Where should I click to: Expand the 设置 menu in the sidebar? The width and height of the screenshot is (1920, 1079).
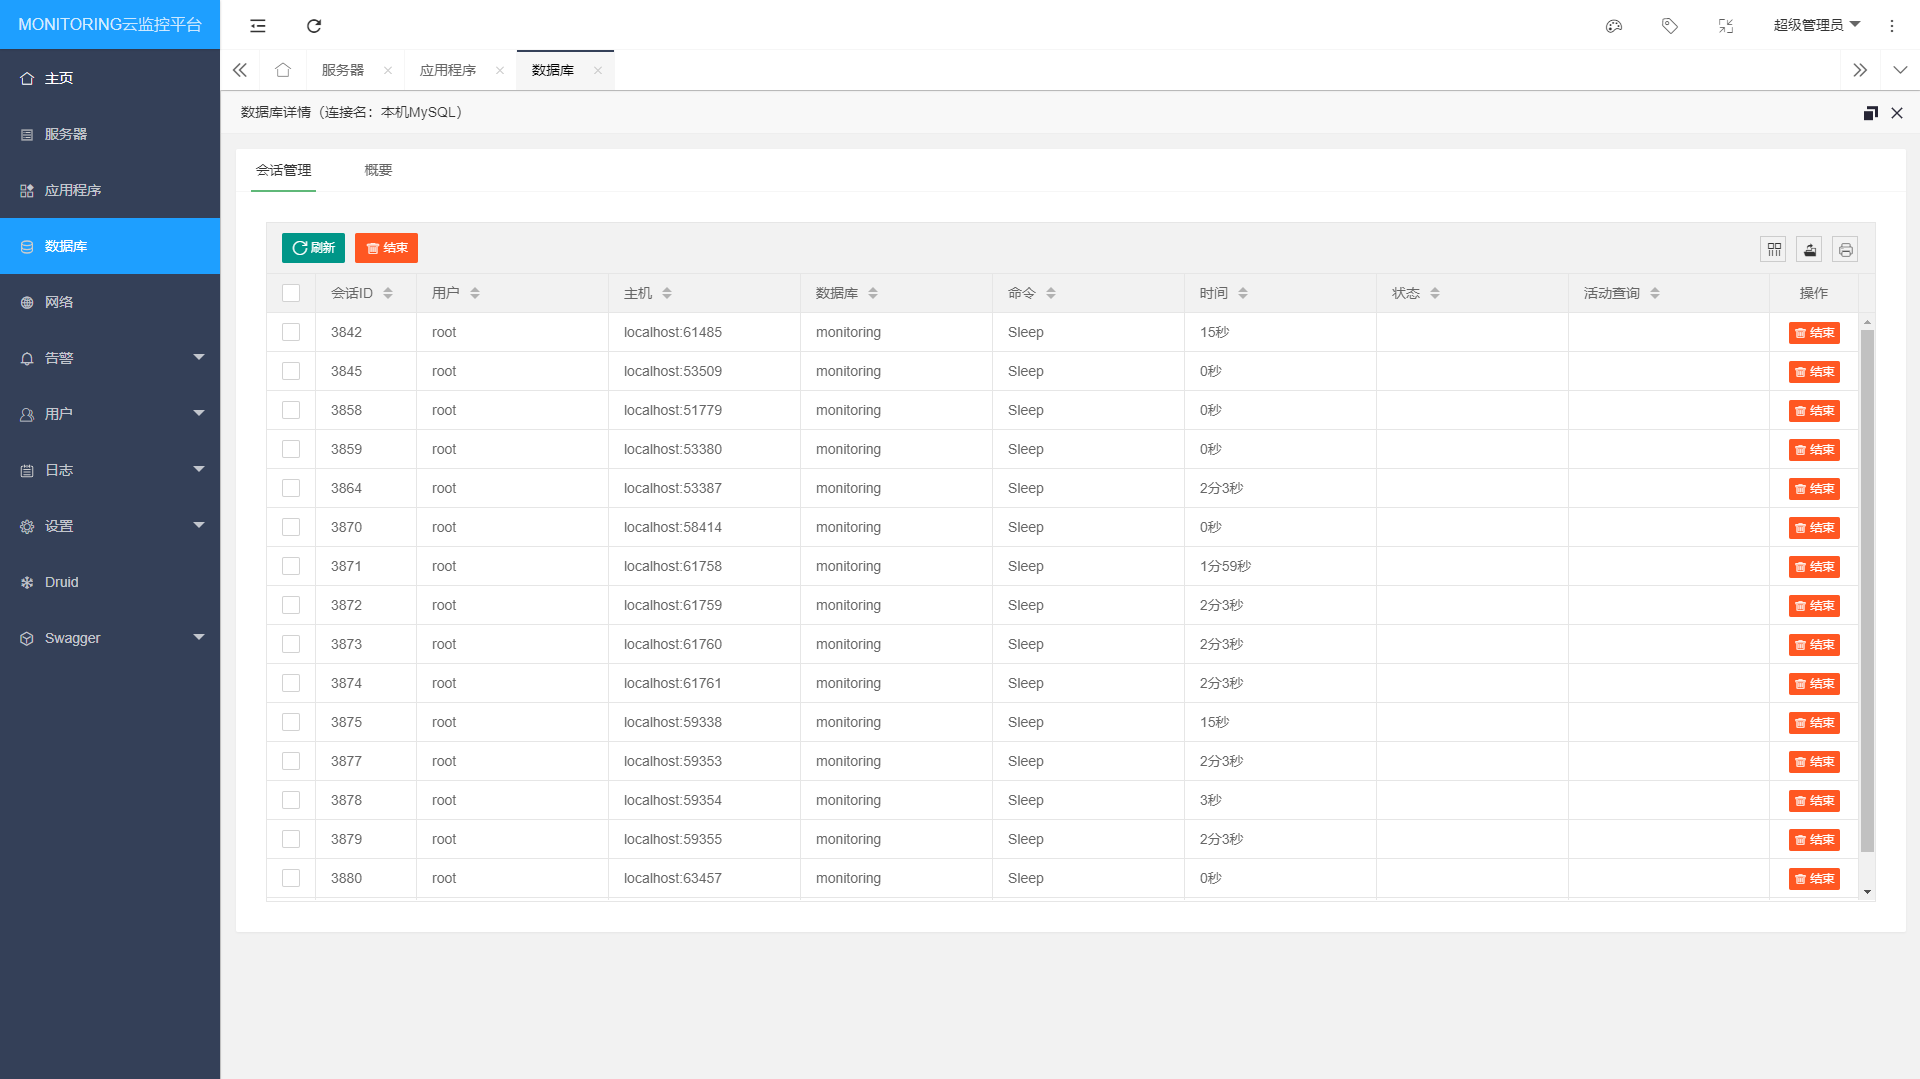(58, 525)
